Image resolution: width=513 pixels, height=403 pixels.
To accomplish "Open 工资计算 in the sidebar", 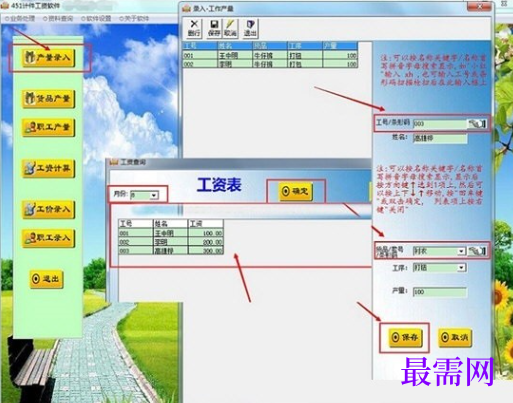I will (48, 168).
